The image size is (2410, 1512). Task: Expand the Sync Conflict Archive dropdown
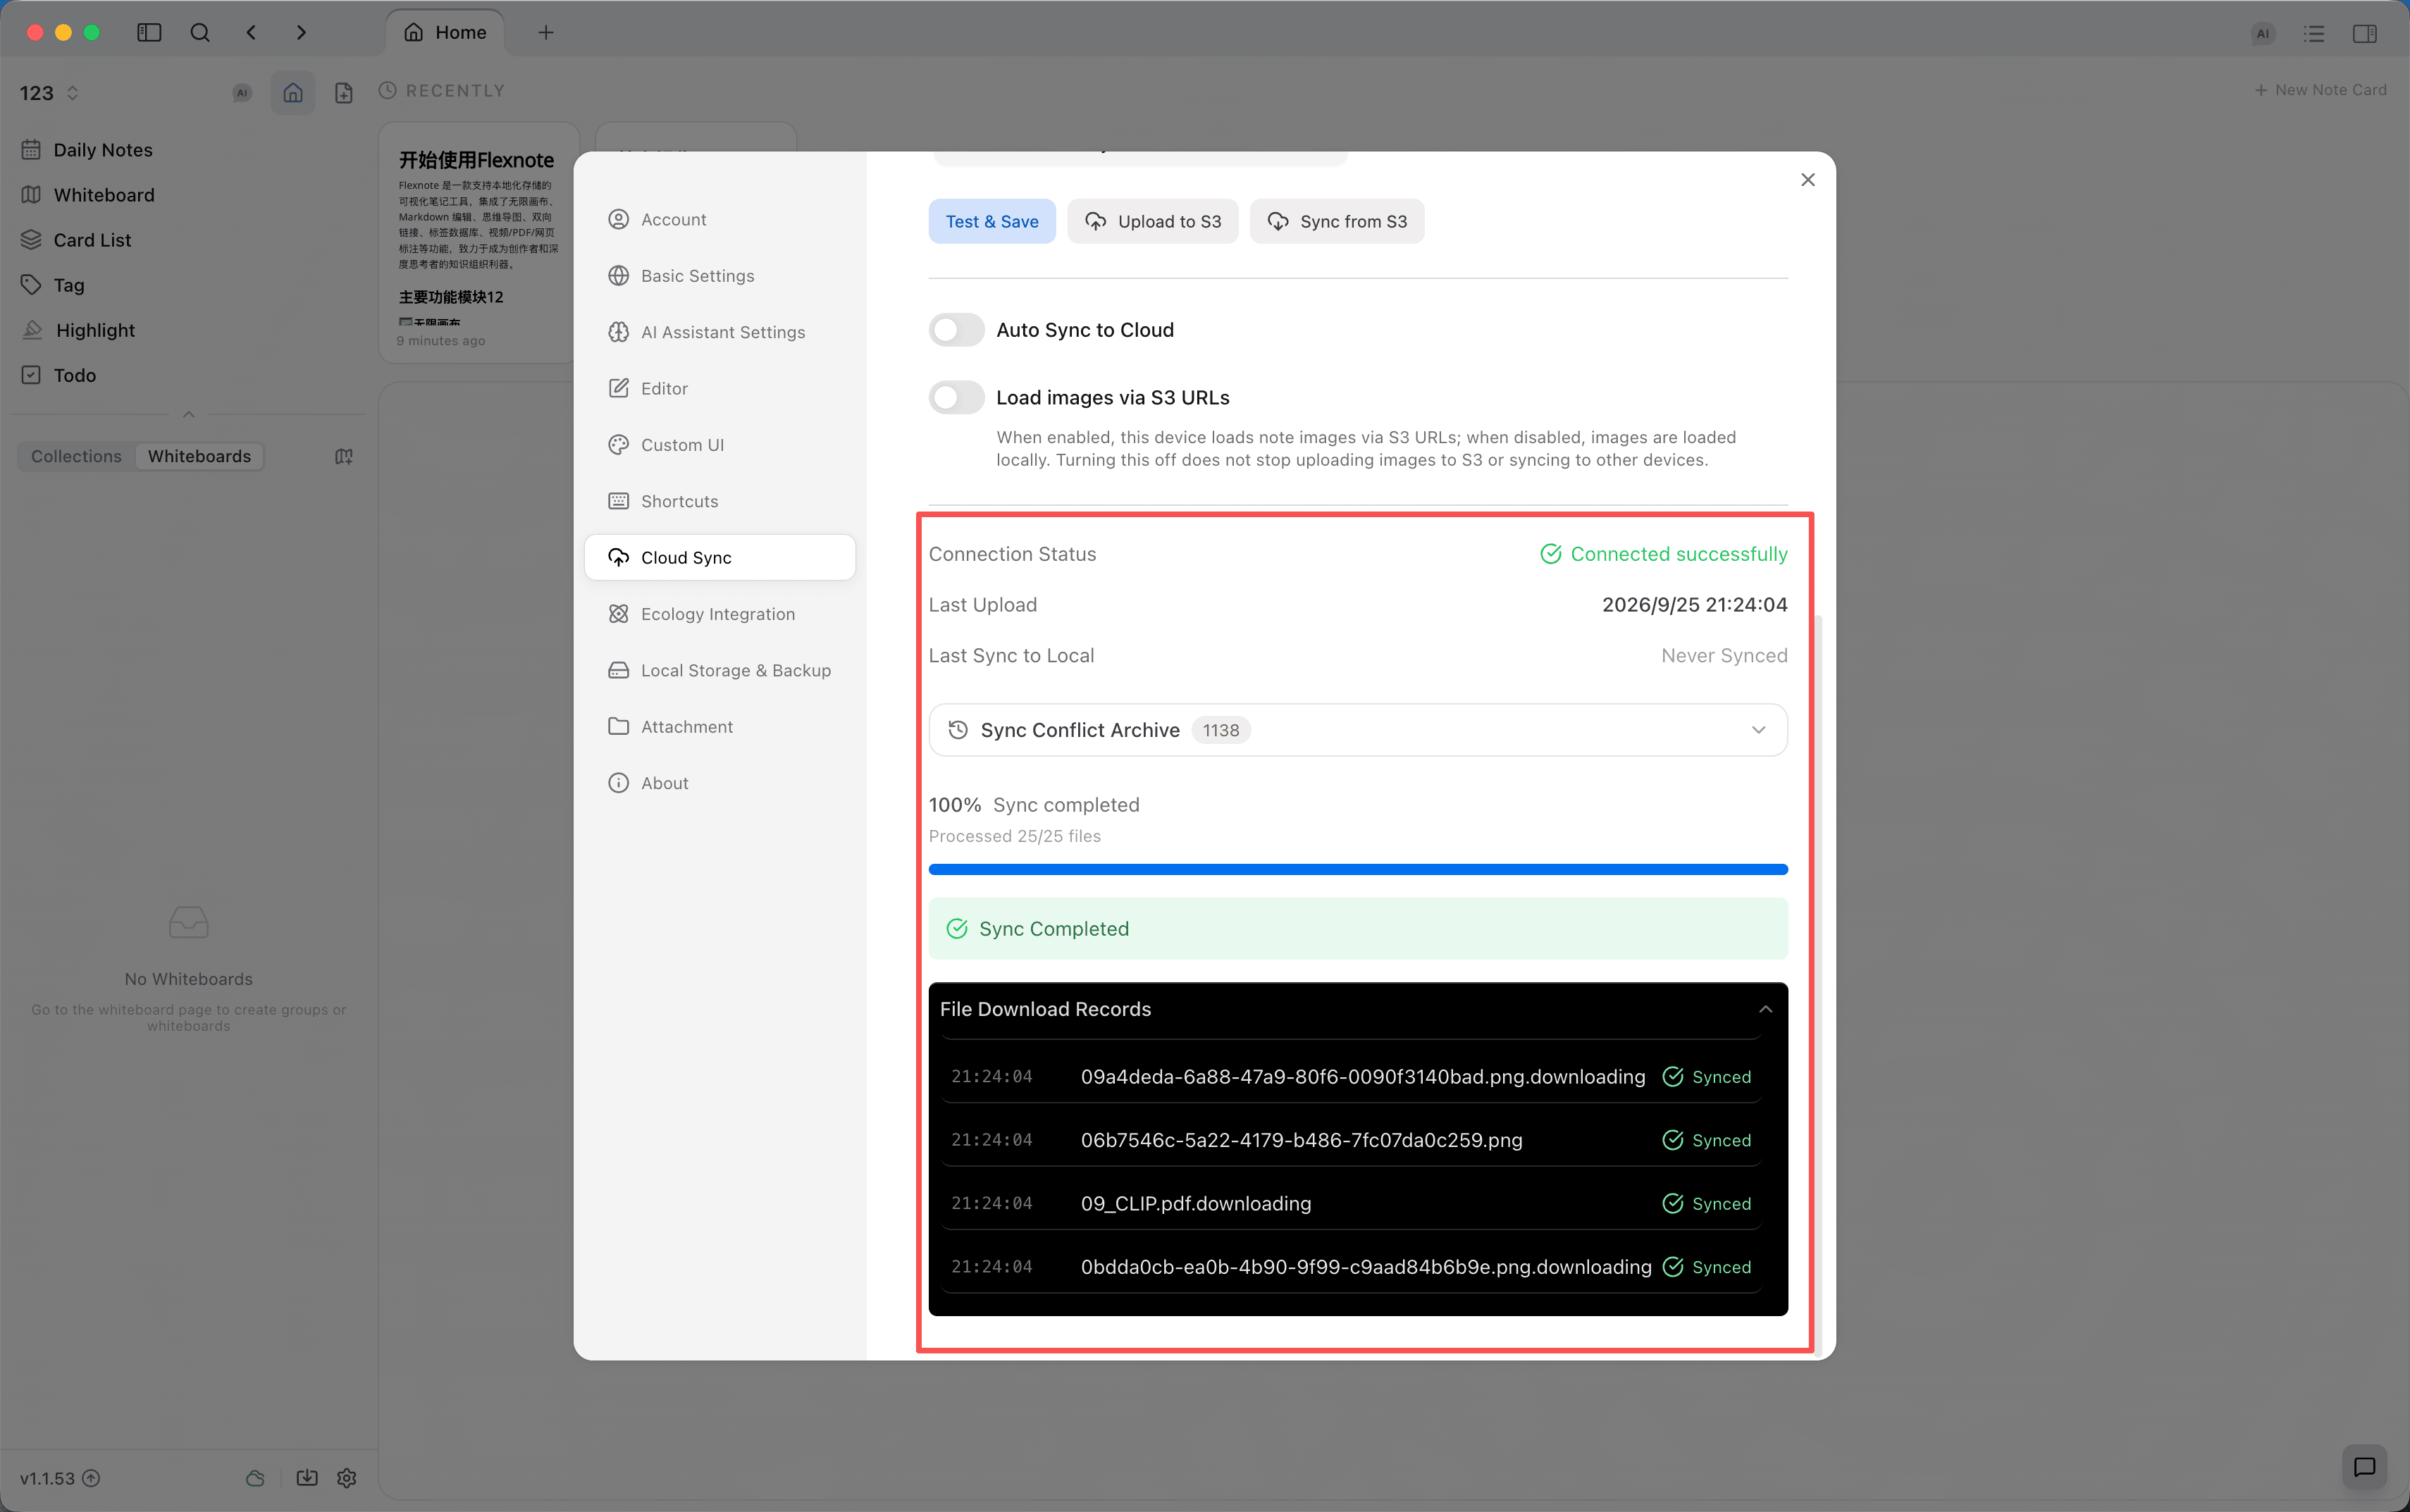coord(1358,730)
